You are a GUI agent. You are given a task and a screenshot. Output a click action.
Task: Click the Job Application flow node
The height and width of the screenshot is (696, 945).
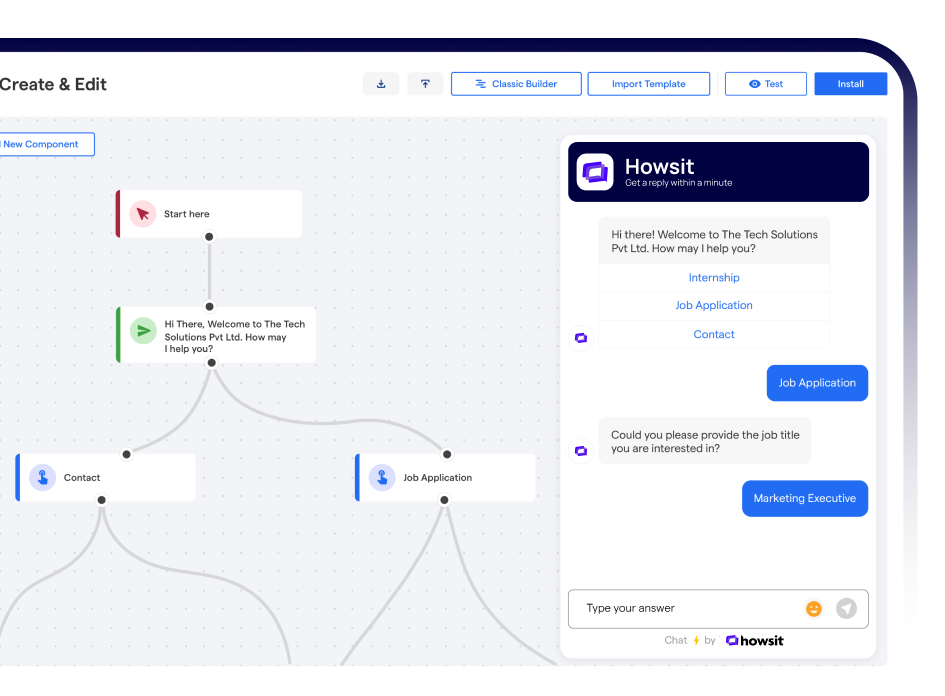click(x=445, y=477)
